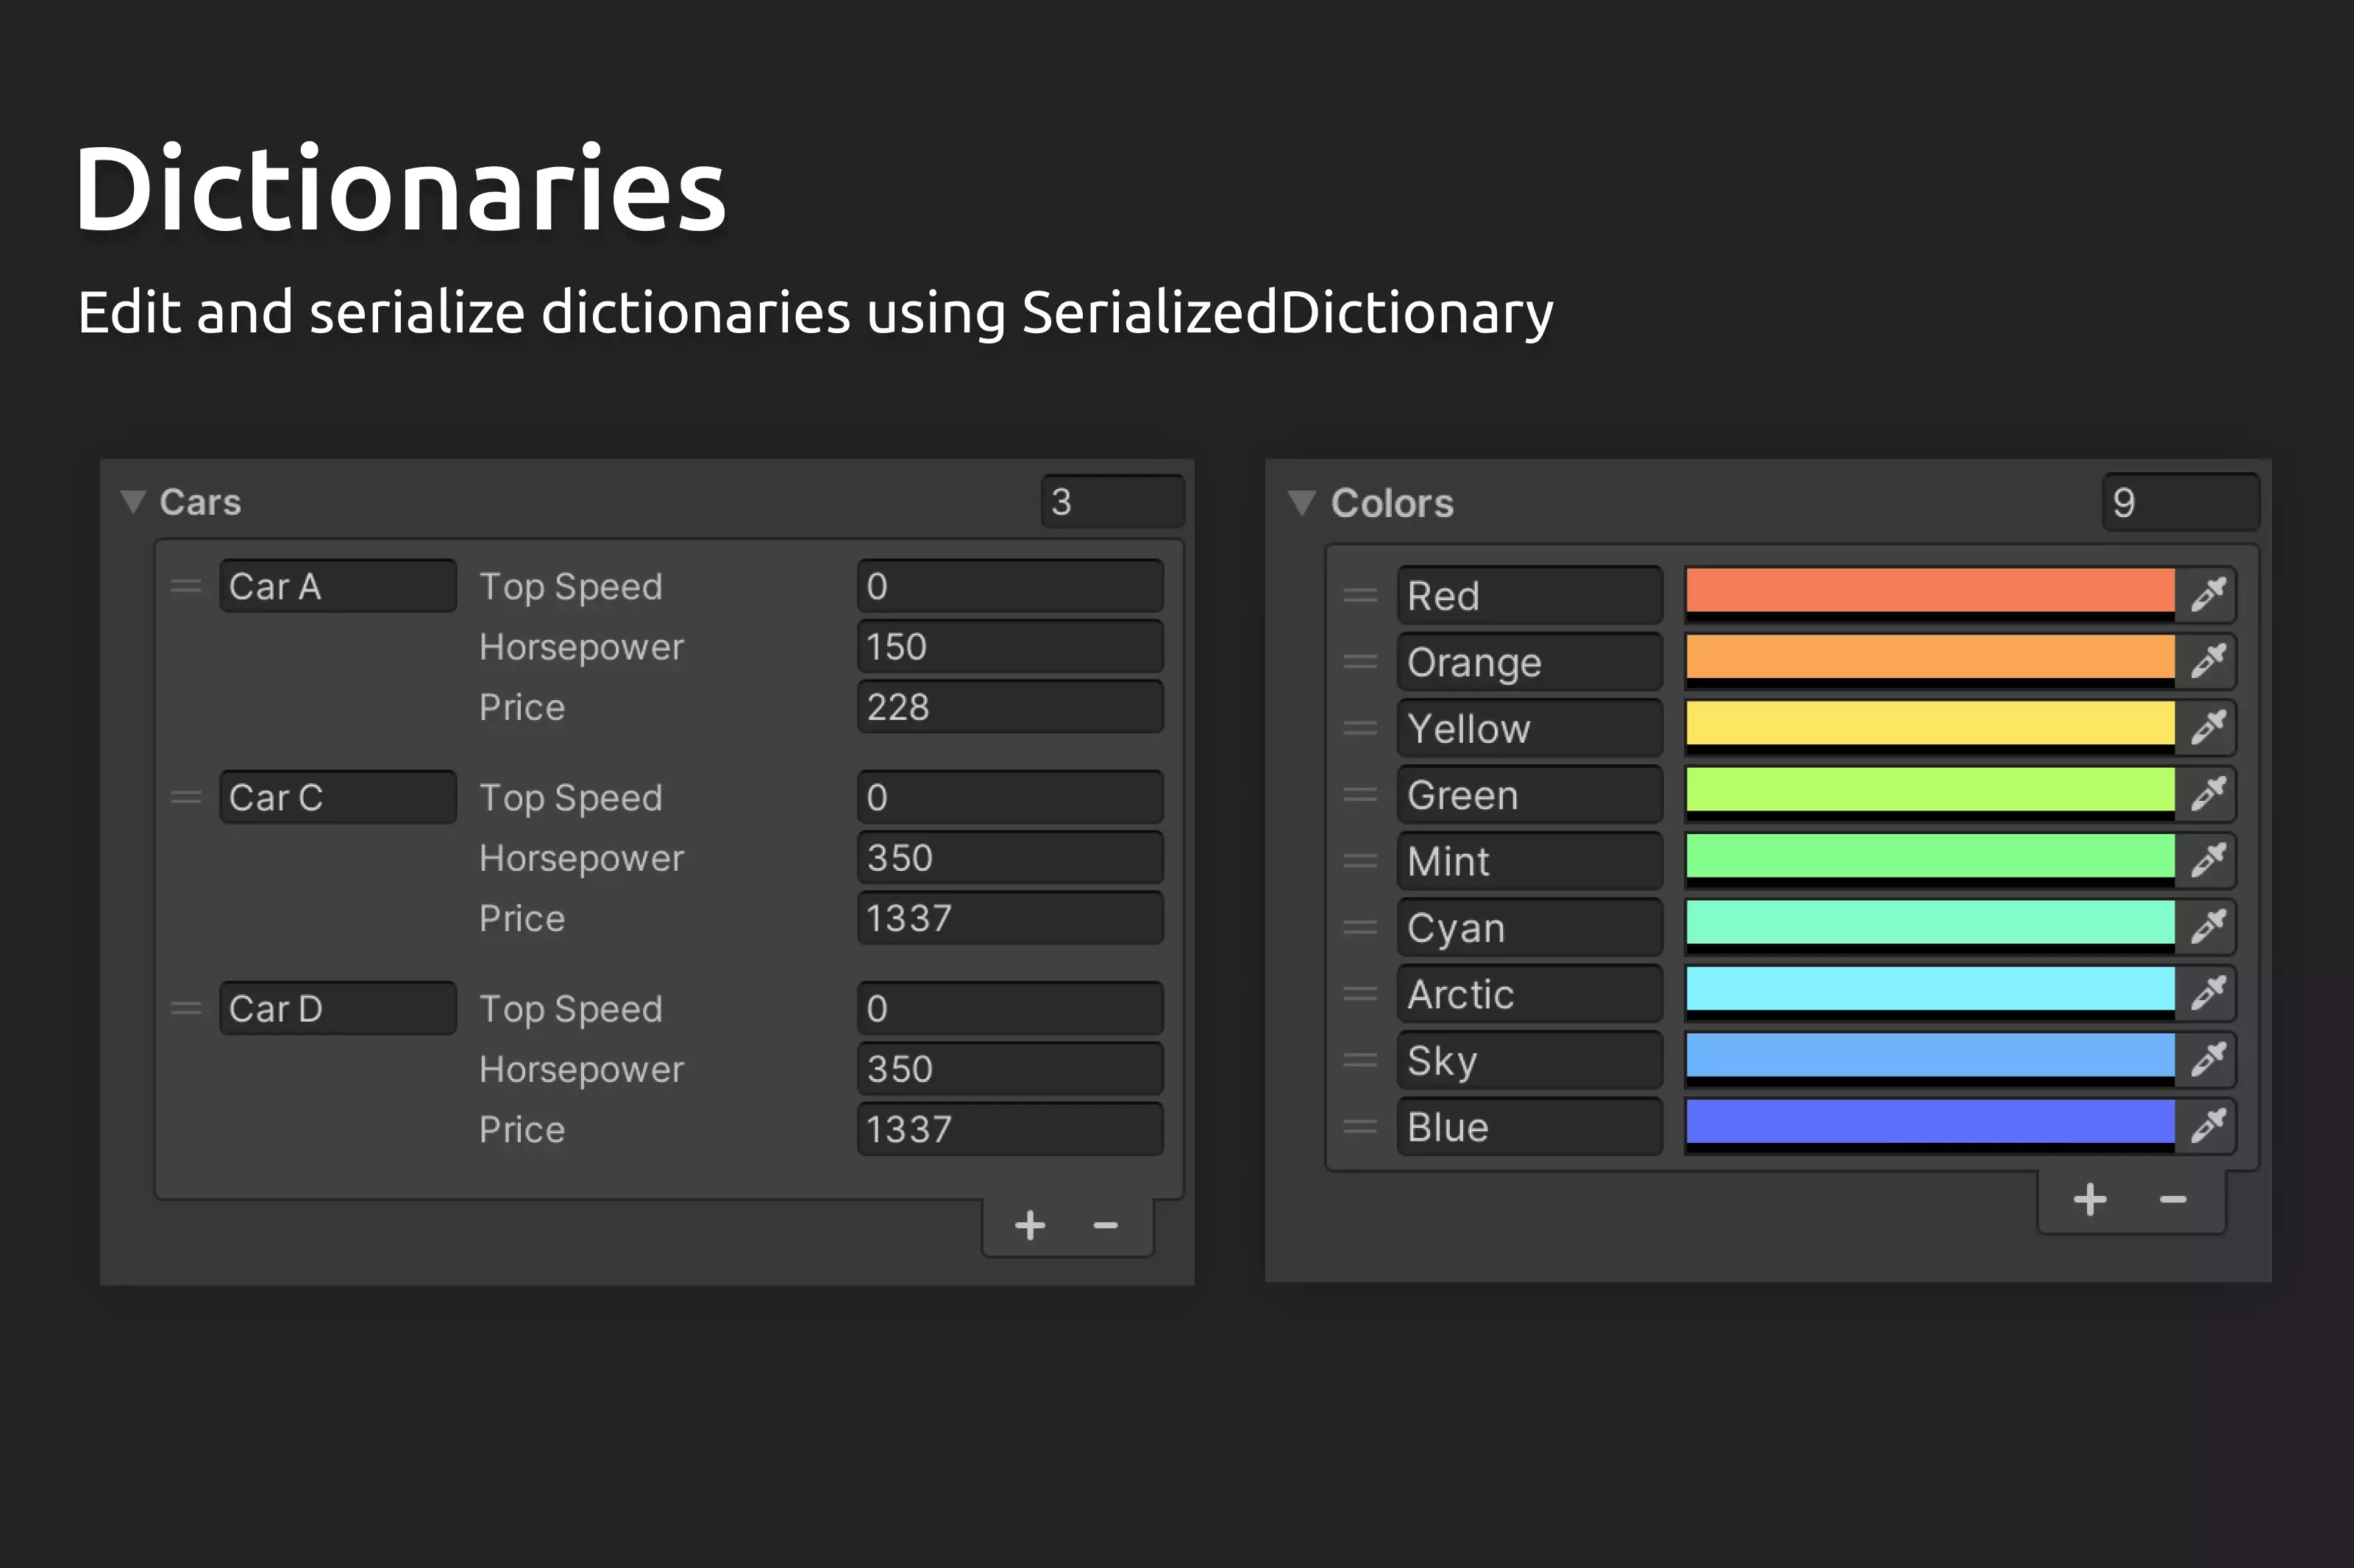Click the drag handle beside Orange row
This screenshot has height=1568, width=2354.
[x=1360, y=662]
